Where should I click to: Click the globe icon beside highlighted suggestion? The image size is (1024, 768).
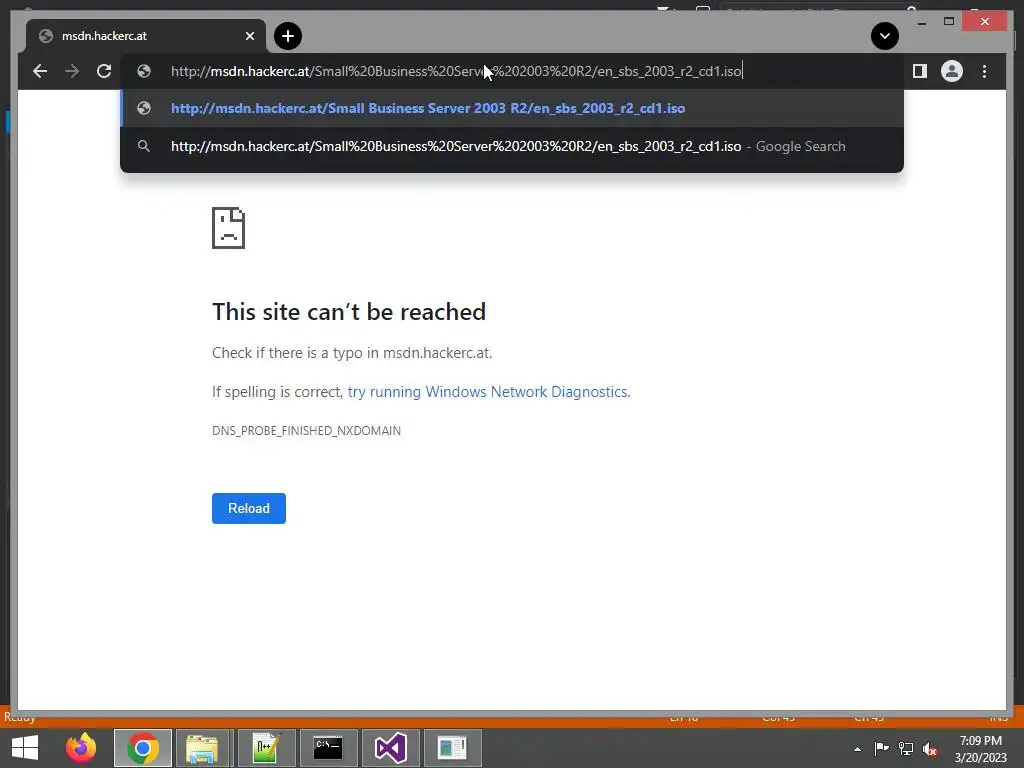click(144, 108)
